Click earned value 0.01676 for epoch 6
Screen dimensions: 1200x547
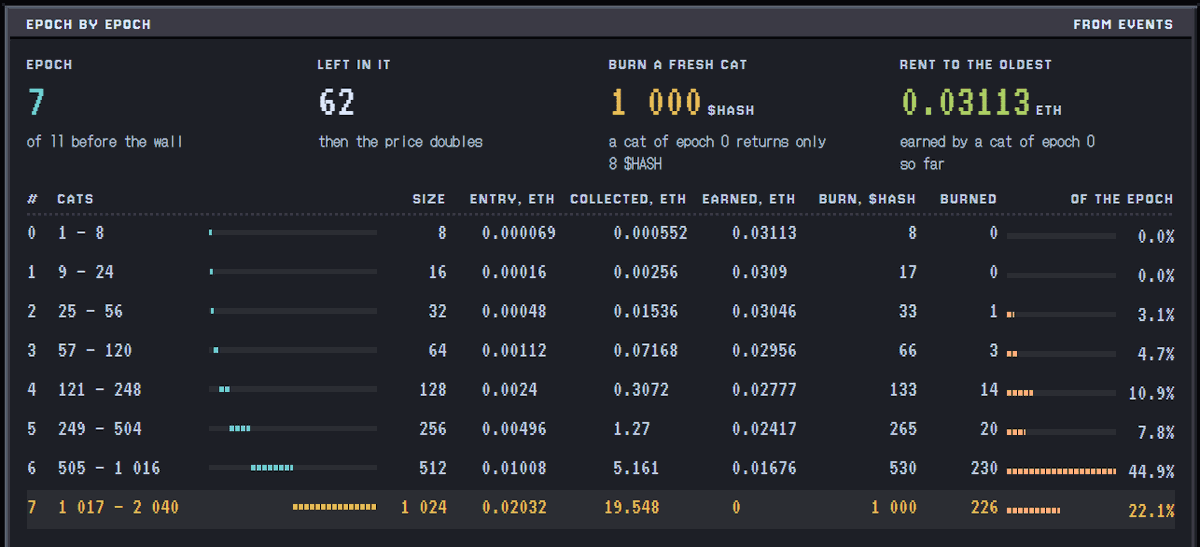764,468
